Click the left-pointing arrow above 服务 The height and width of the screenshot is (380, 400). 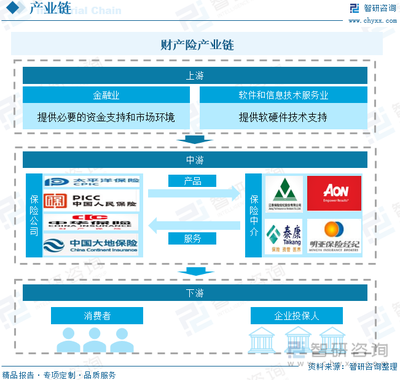point(194,226)
